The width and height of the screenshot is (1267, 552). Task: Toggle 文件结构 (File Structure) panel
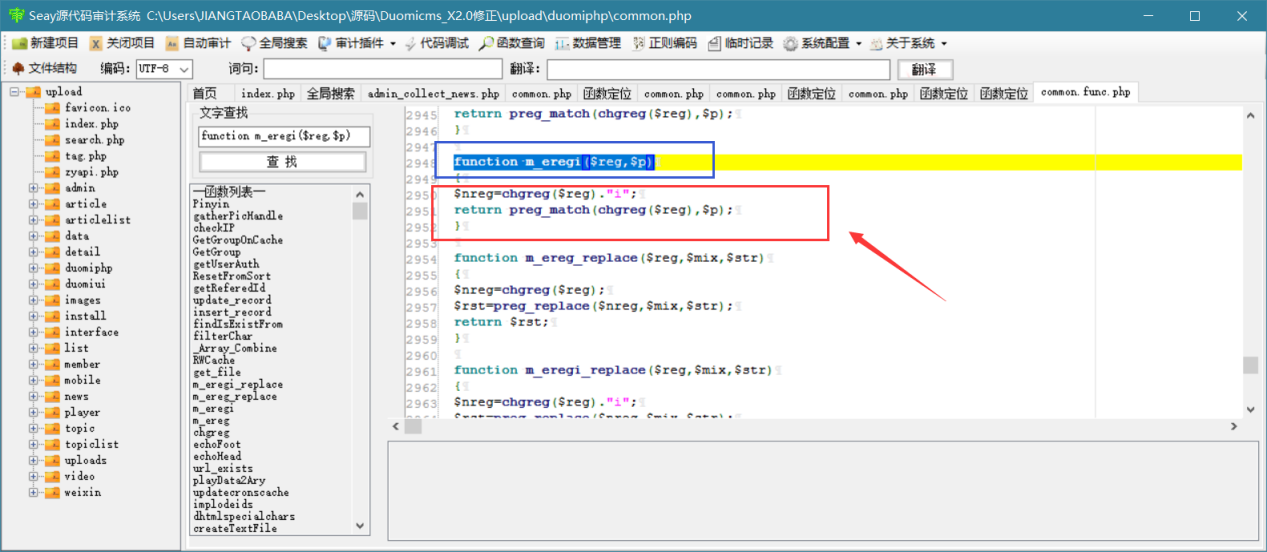click(44, 69)
